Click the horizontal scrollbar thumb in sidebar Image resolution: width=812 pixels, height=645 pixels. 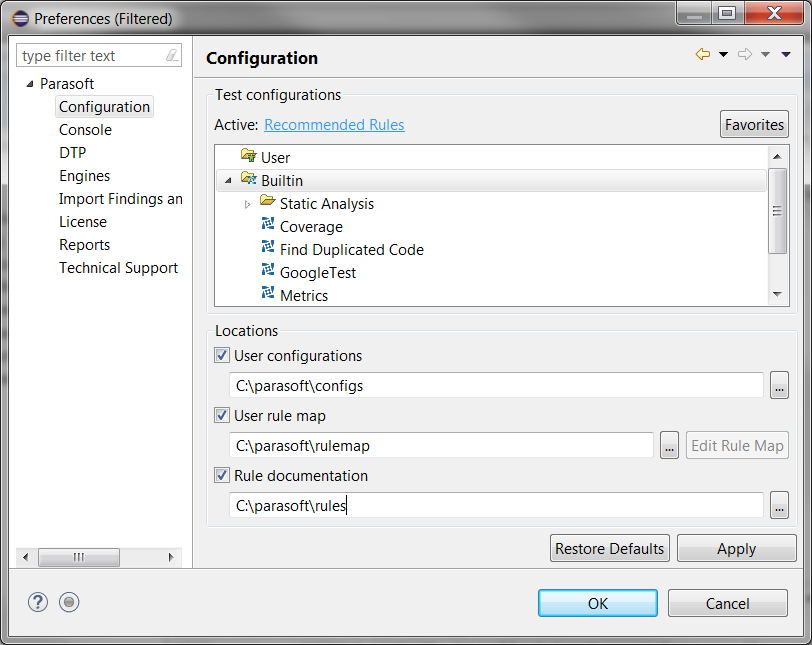coord(79,558)
